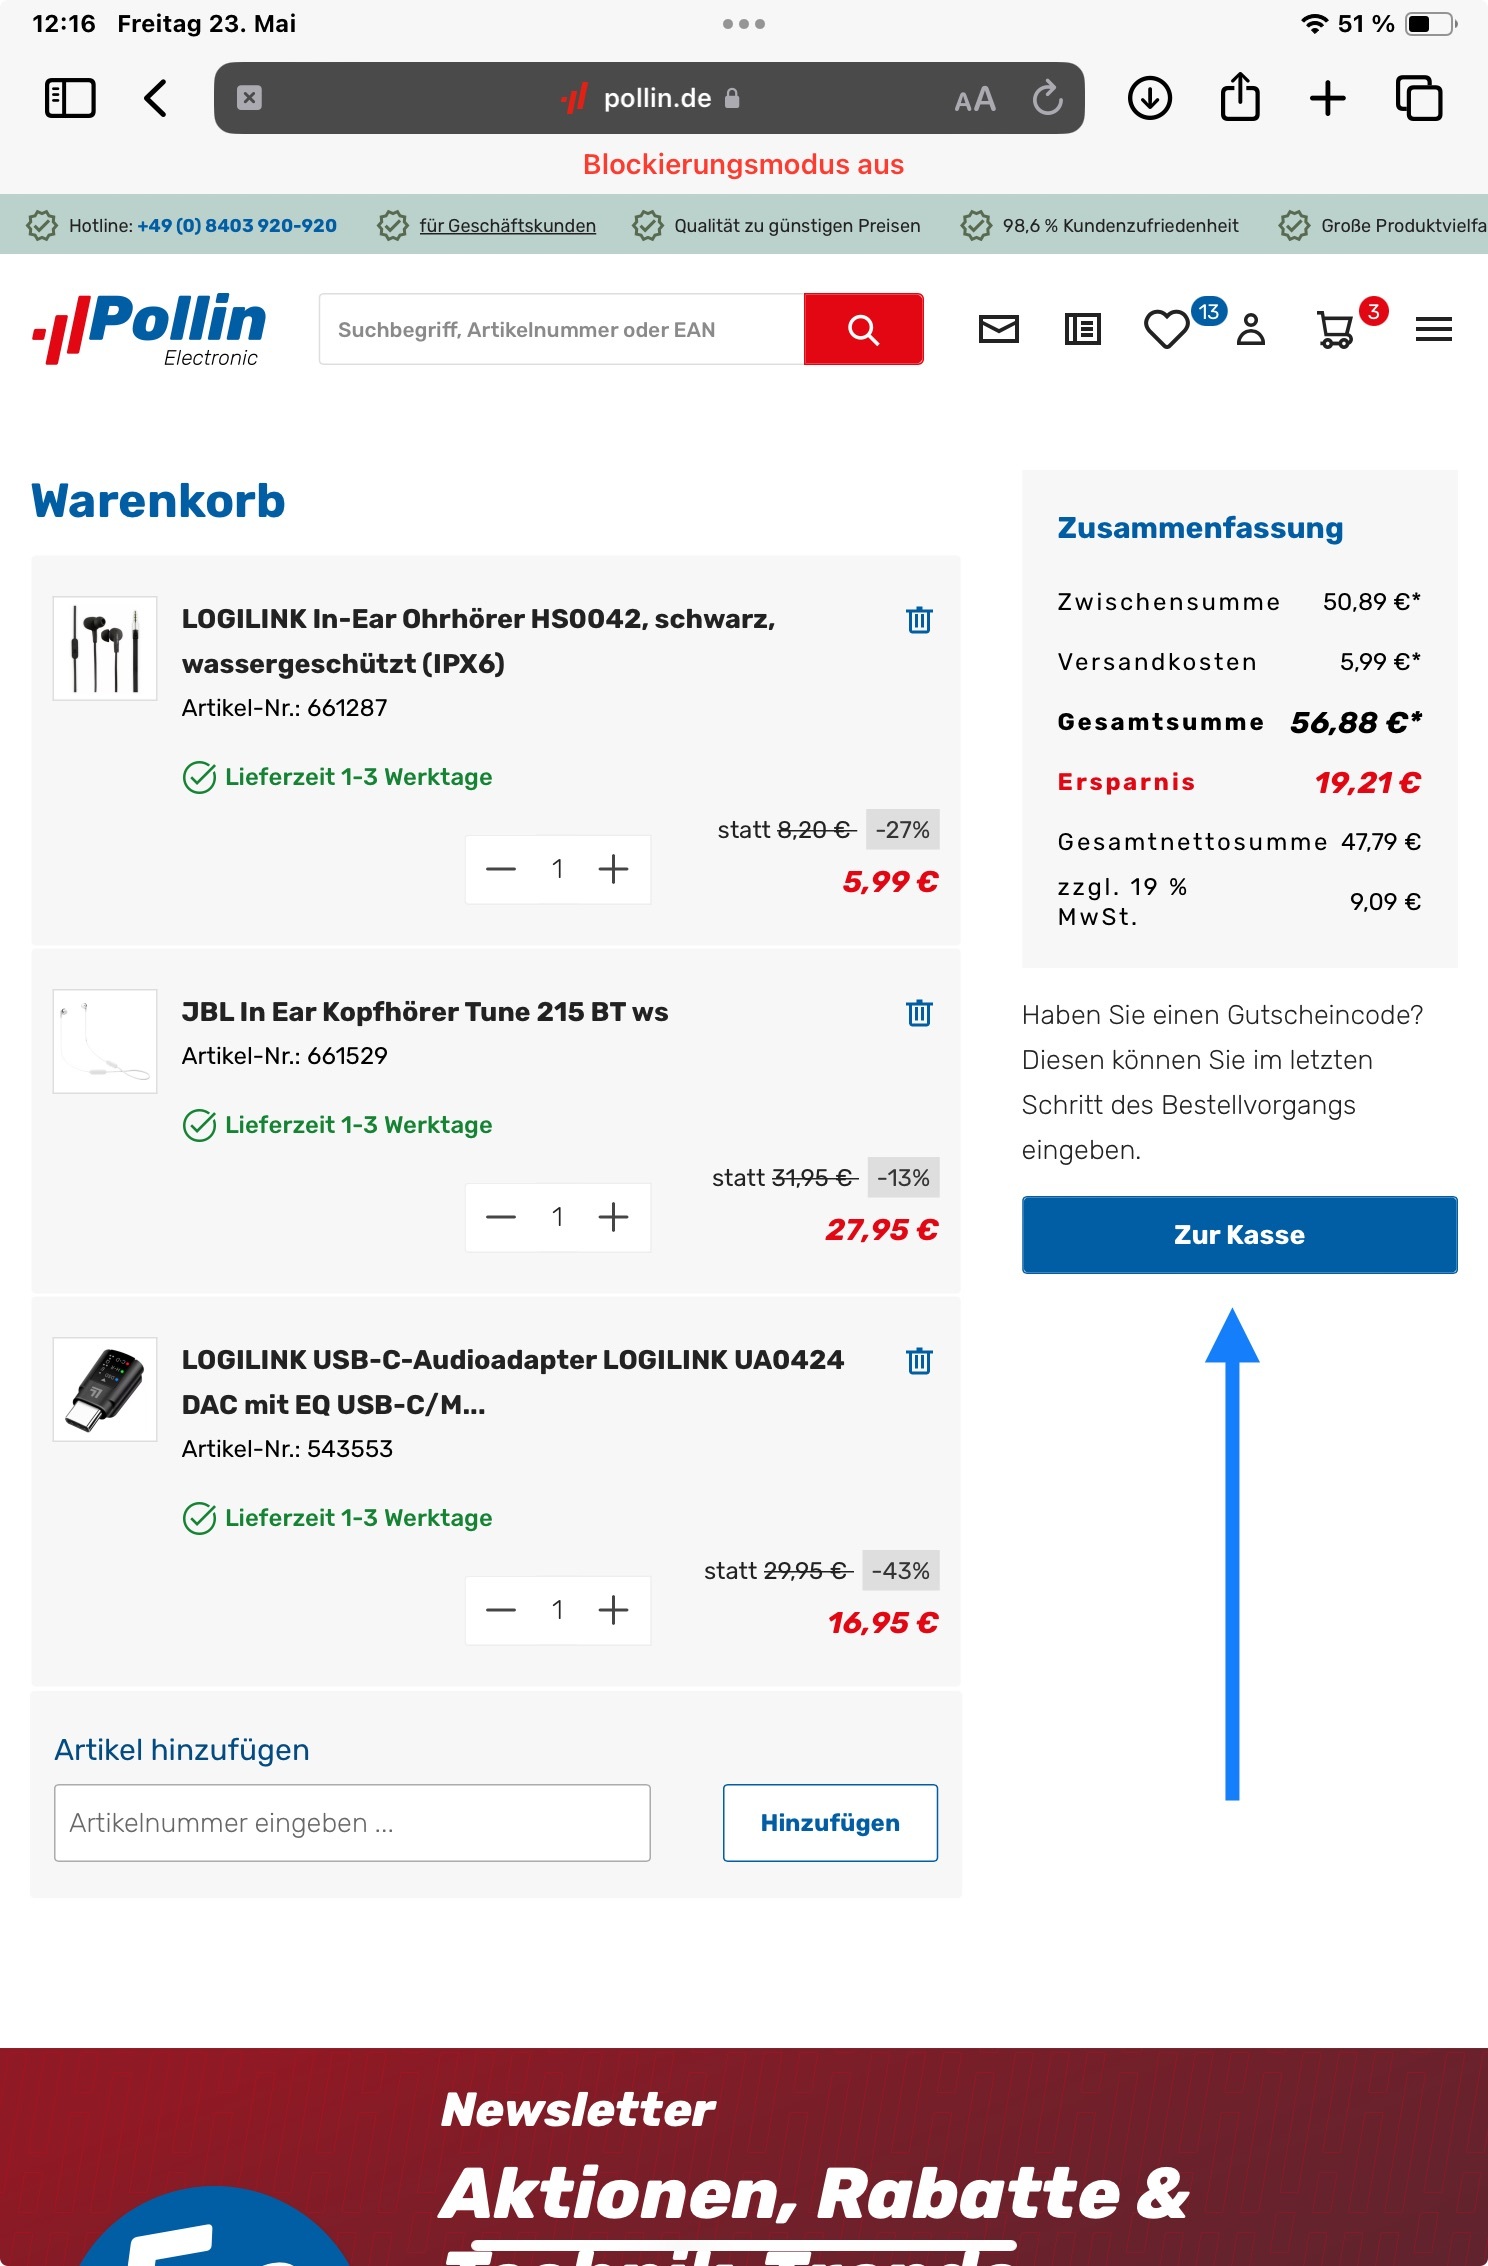This screenshot has width=1488, height=2266.
Task: Open the list icon next to the envelope
Action: [1083, 329]
